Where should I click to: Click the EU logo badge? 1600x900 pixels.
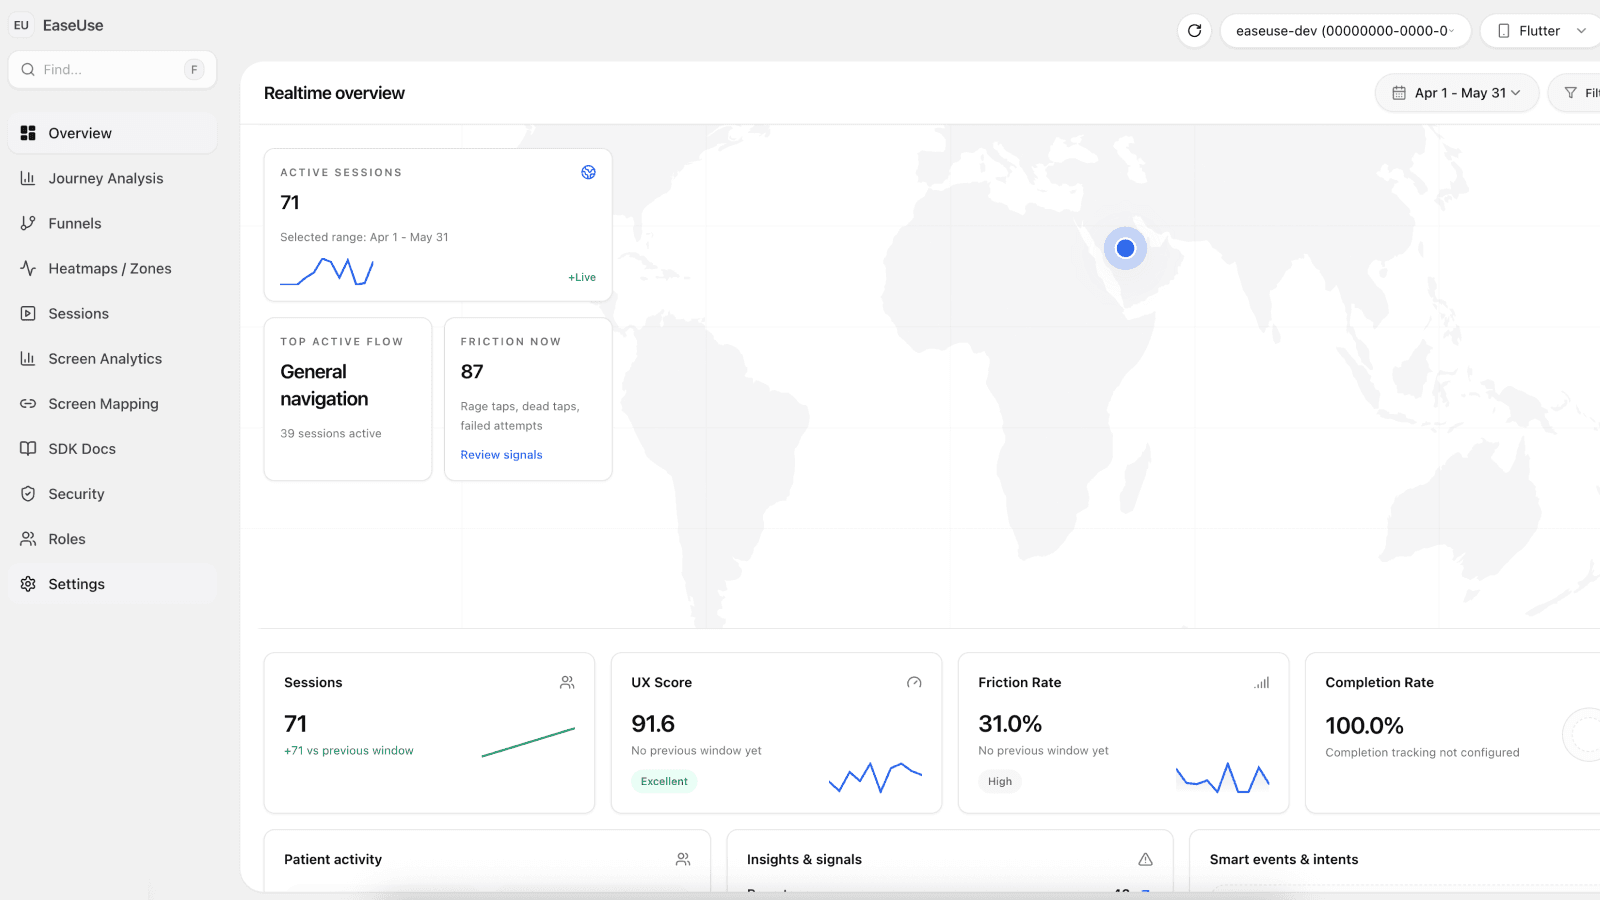(21, 25)
